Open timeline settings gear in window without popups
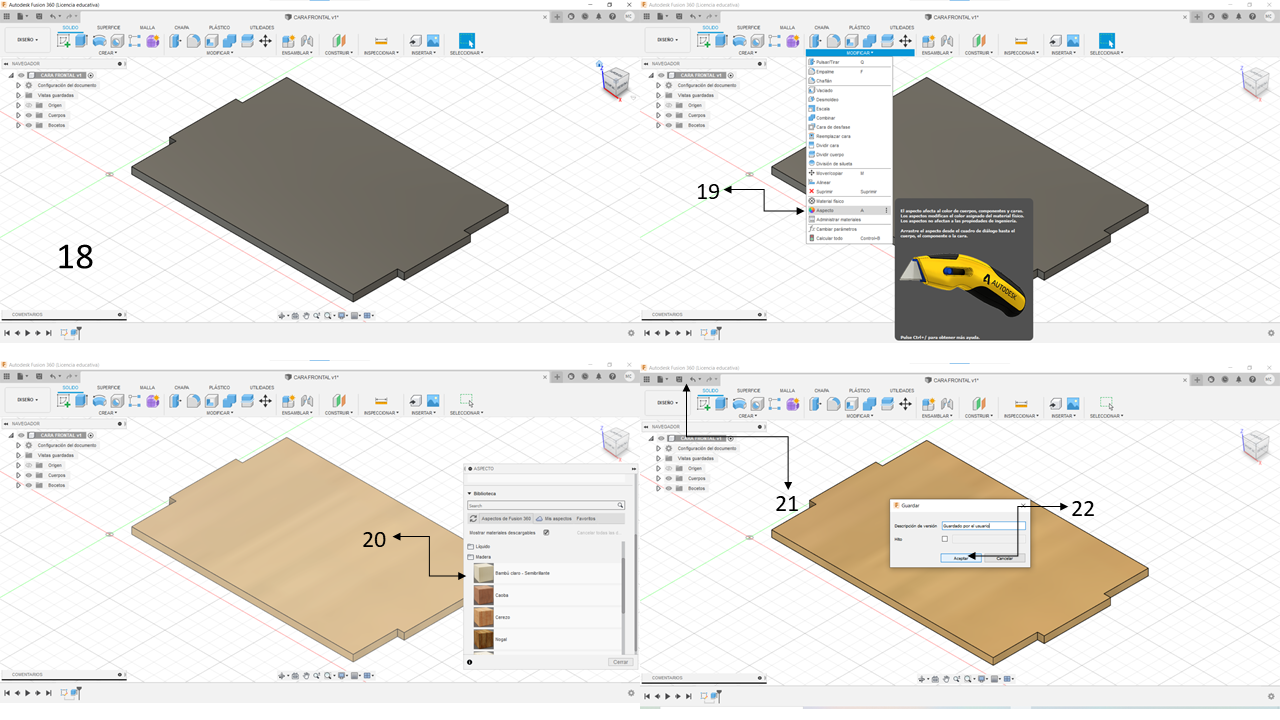1280x720 pixels. pos(630,332)
